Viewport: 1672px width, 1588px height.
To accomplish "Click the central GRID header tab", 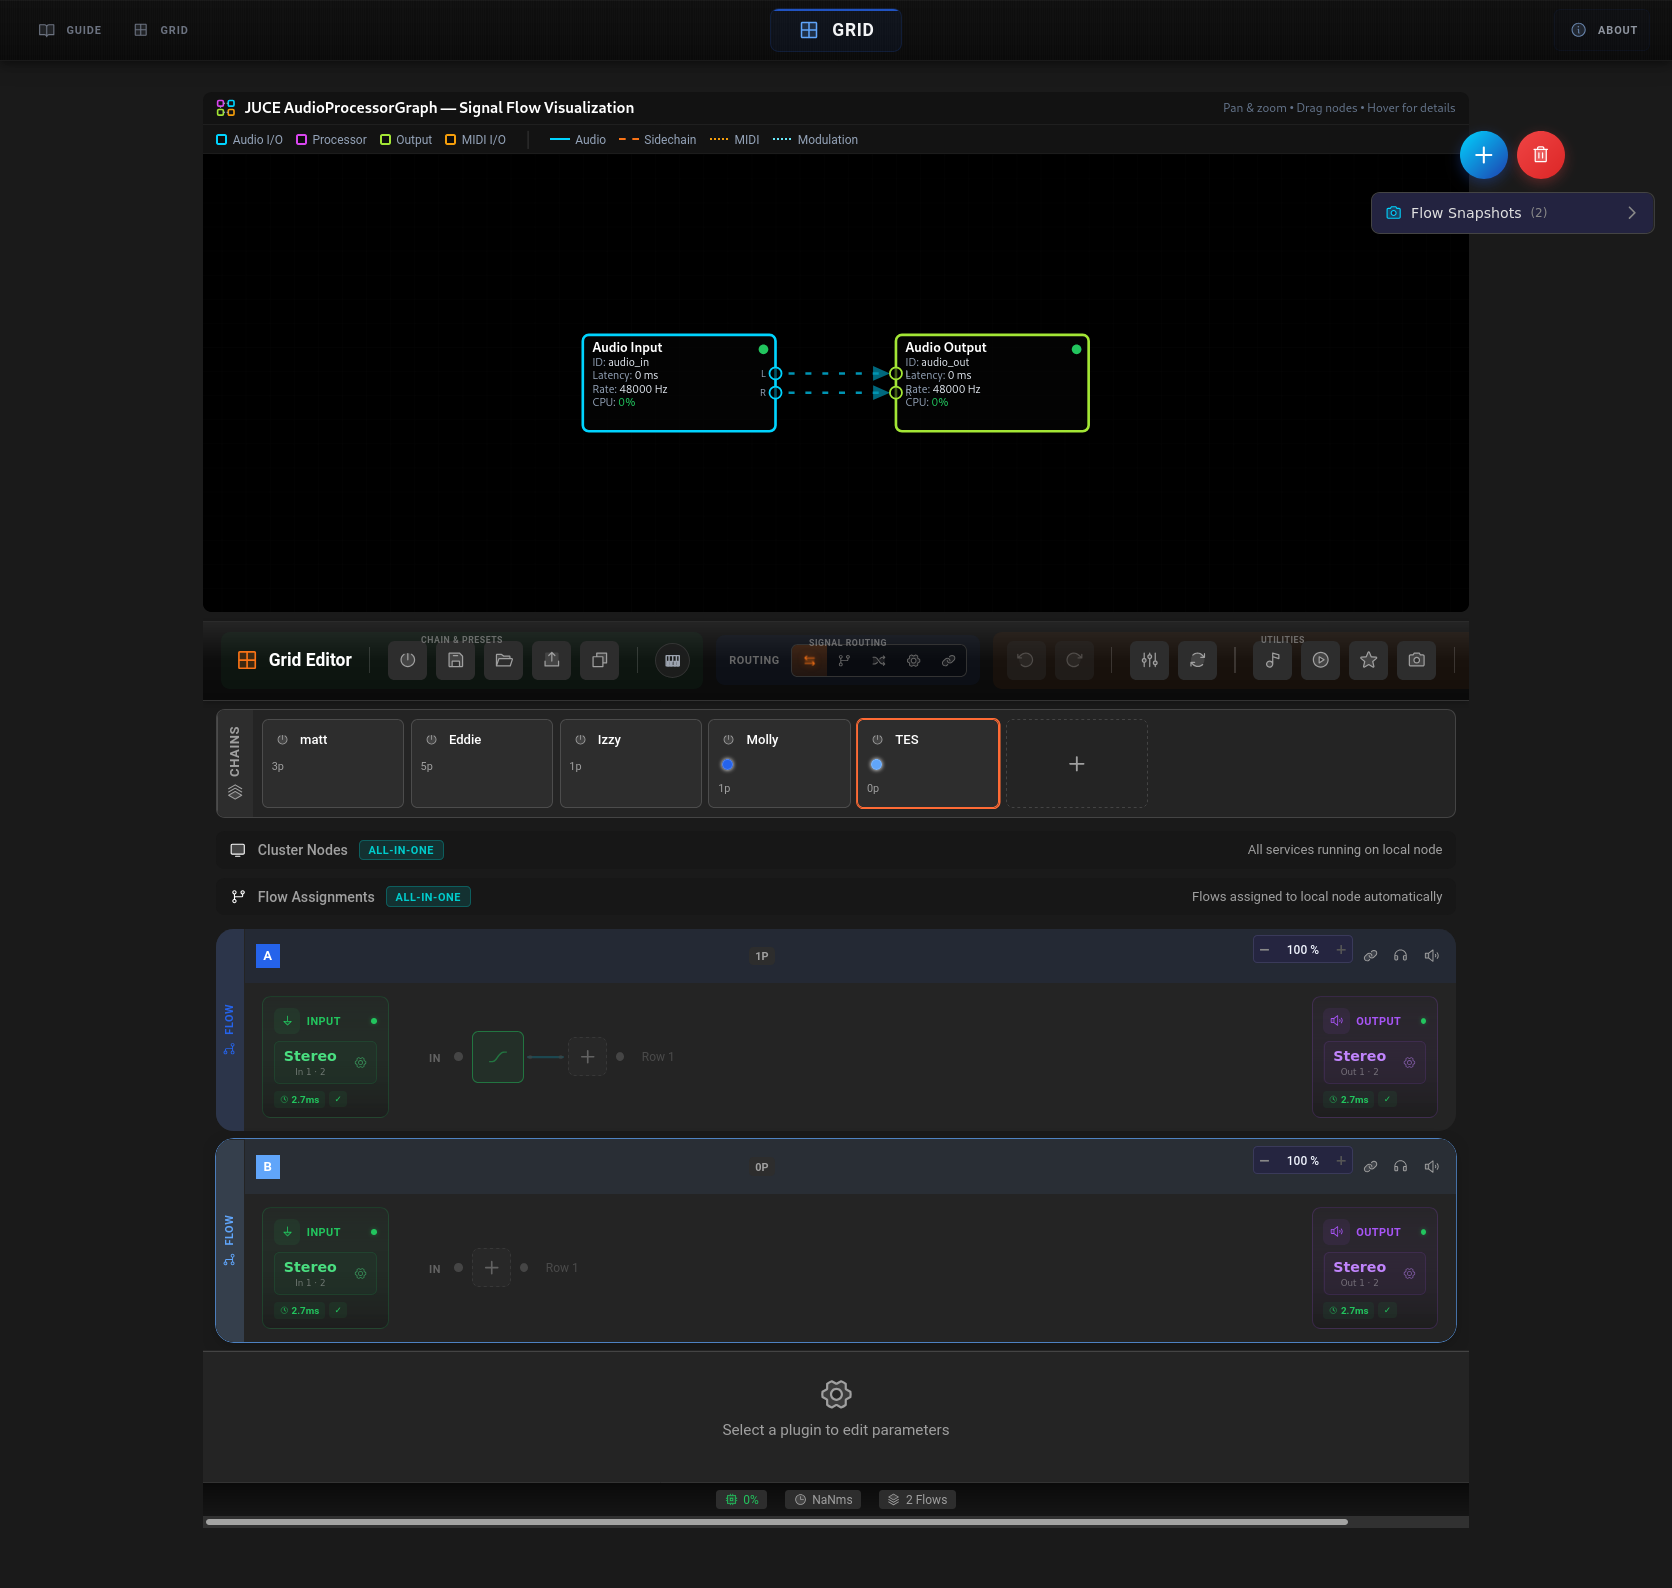I will coord(836,30).
